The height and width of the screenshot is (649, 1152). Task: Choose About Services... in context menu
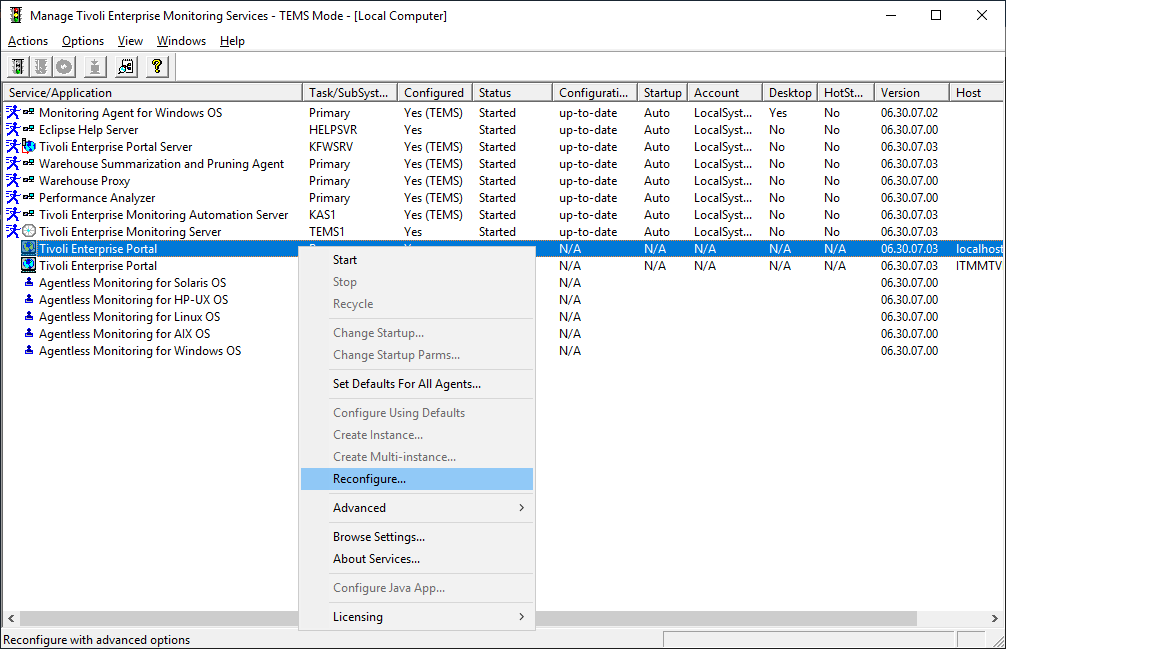pyautogui.click(x=417, y=559)
